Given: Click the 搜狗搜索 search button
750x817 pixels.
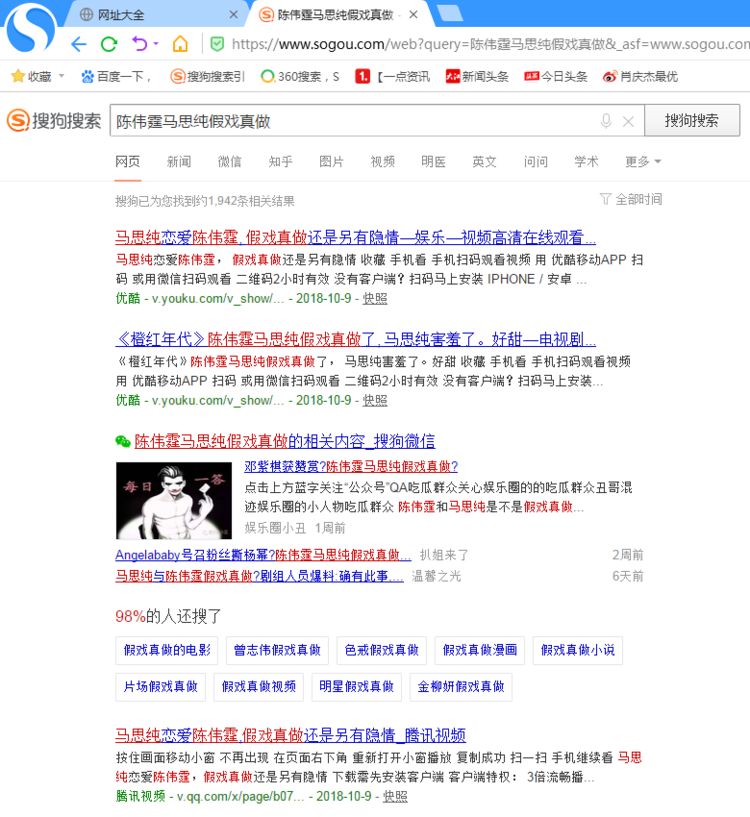Looking at the screenshot, I should [x=692, y=120].
